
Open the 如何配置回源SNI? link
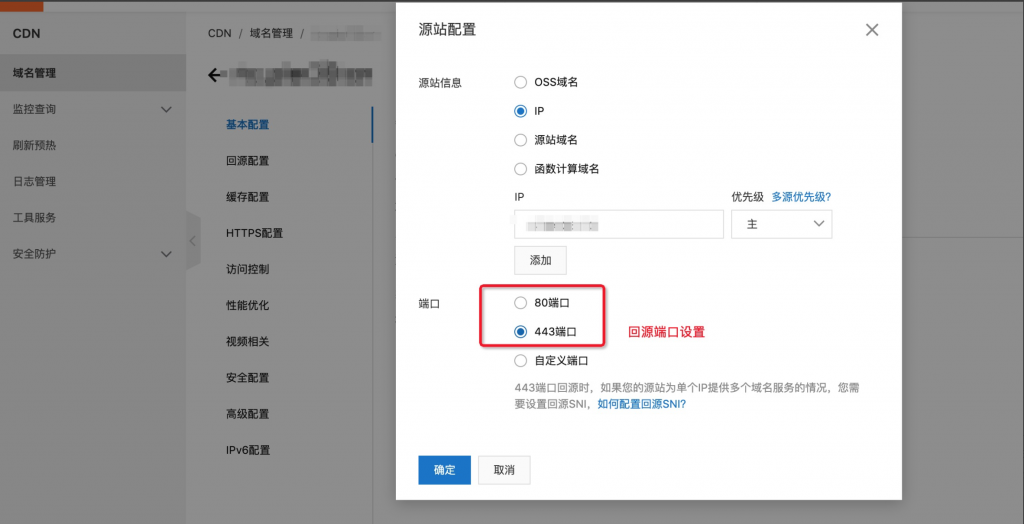click(x=642, y=404)
